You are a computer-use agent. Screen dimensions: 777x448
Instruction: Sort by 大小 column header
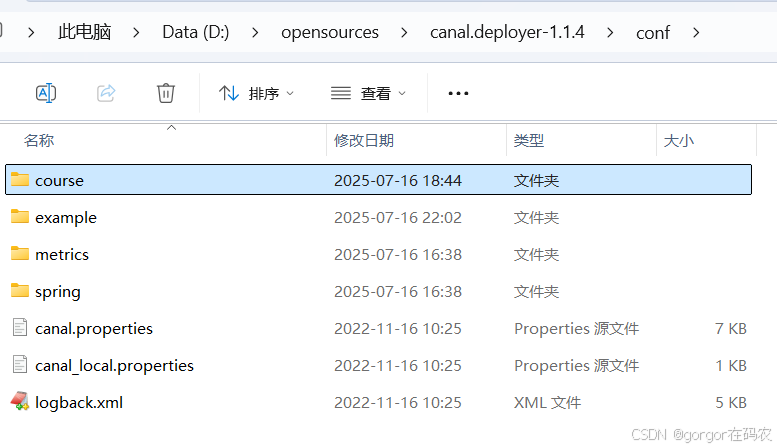click(678, 141)
